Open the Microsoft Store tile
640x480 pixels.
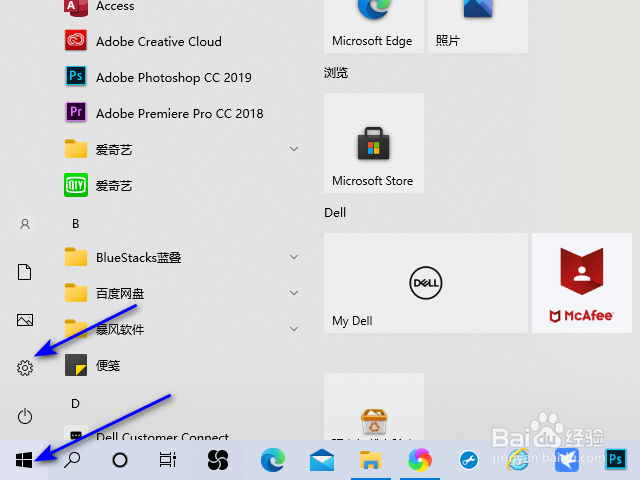point(374,143)
